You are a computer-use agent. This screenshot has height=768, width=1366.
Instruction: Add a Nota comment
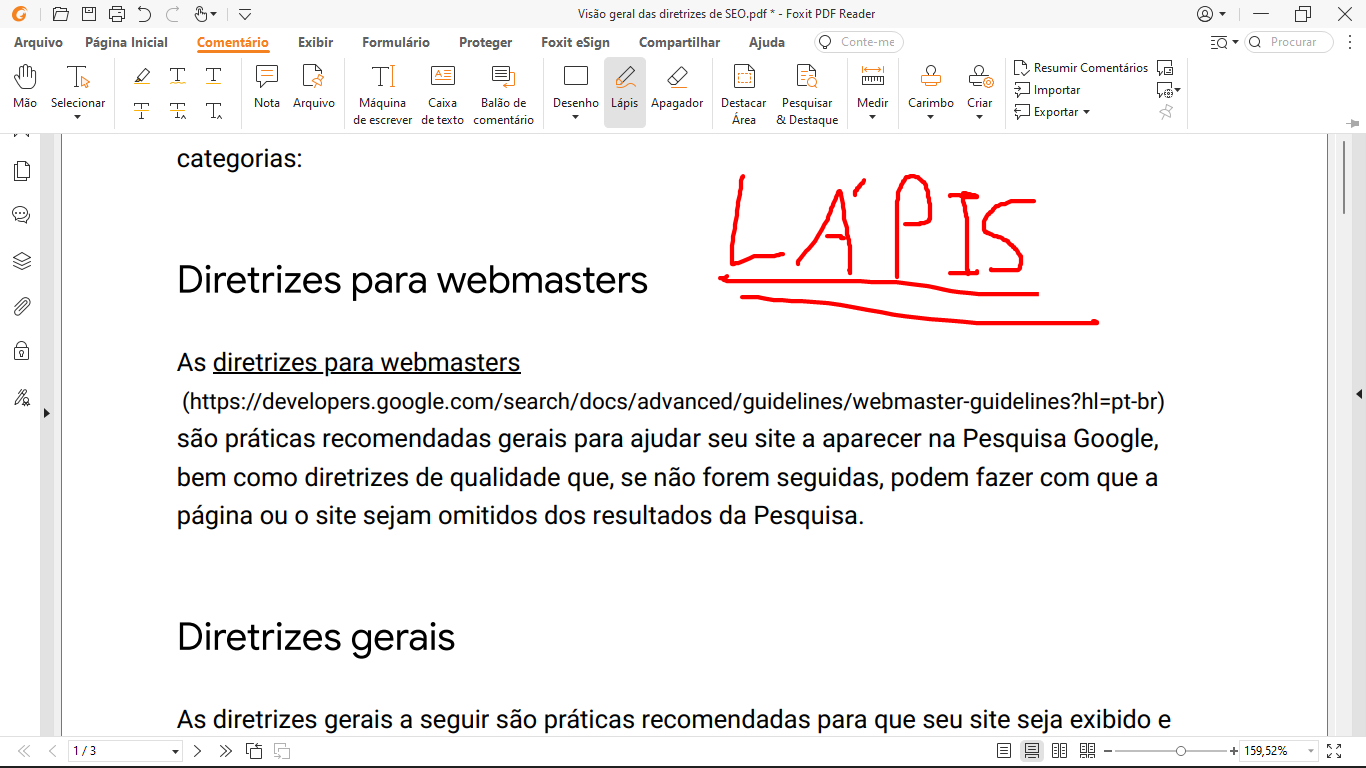pos(267,91)
